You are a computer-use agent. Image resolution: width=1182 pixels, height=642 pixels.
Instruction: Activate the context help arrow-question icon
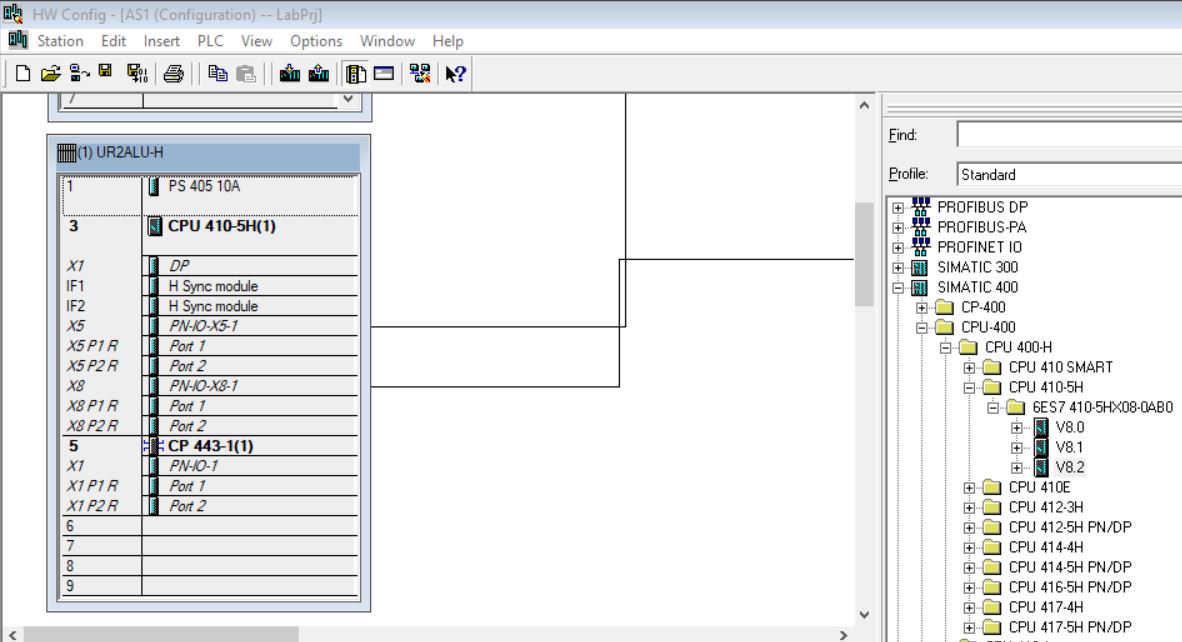[456, 73]
